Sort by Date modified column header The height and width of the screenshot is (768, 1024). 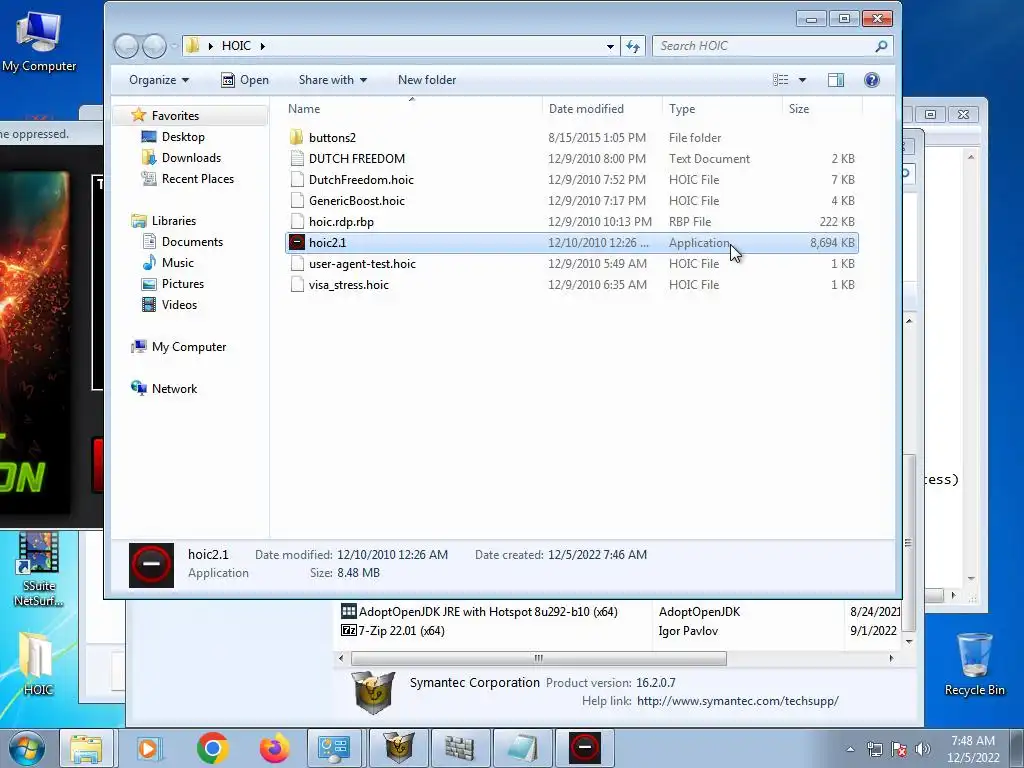click(602, 108)
